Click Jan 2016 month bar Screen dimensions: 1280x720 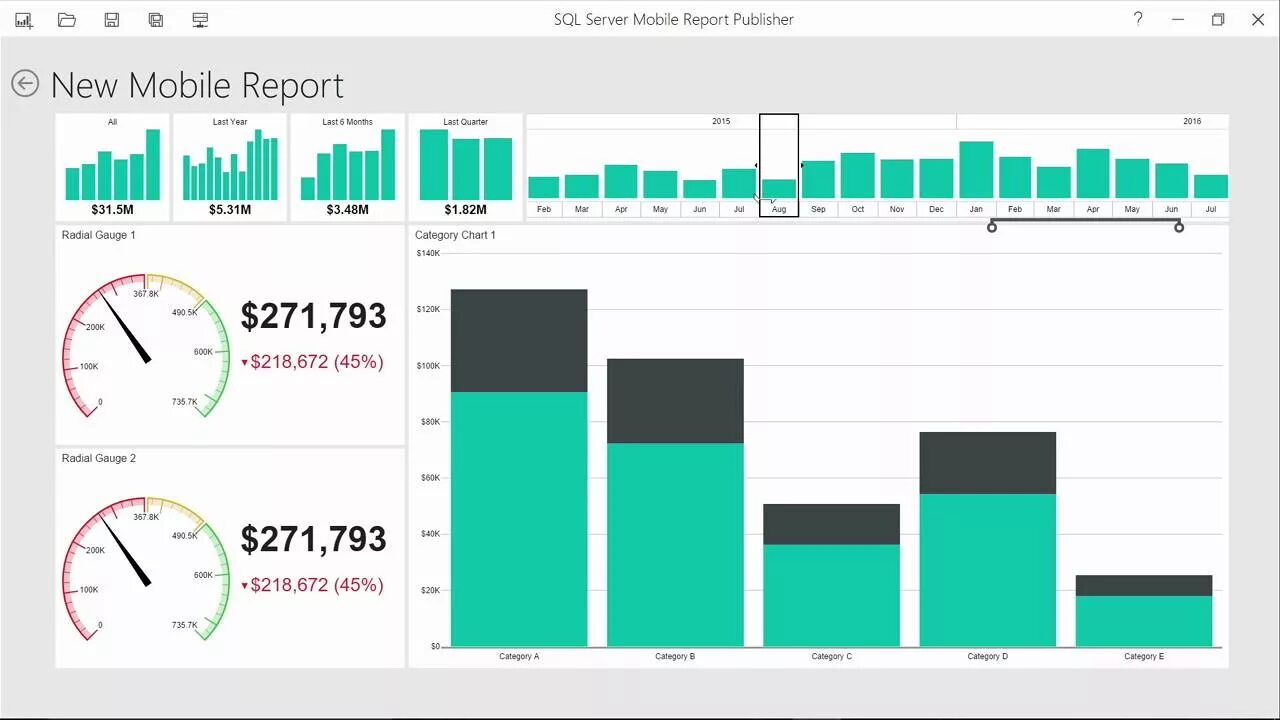(976, 169)
